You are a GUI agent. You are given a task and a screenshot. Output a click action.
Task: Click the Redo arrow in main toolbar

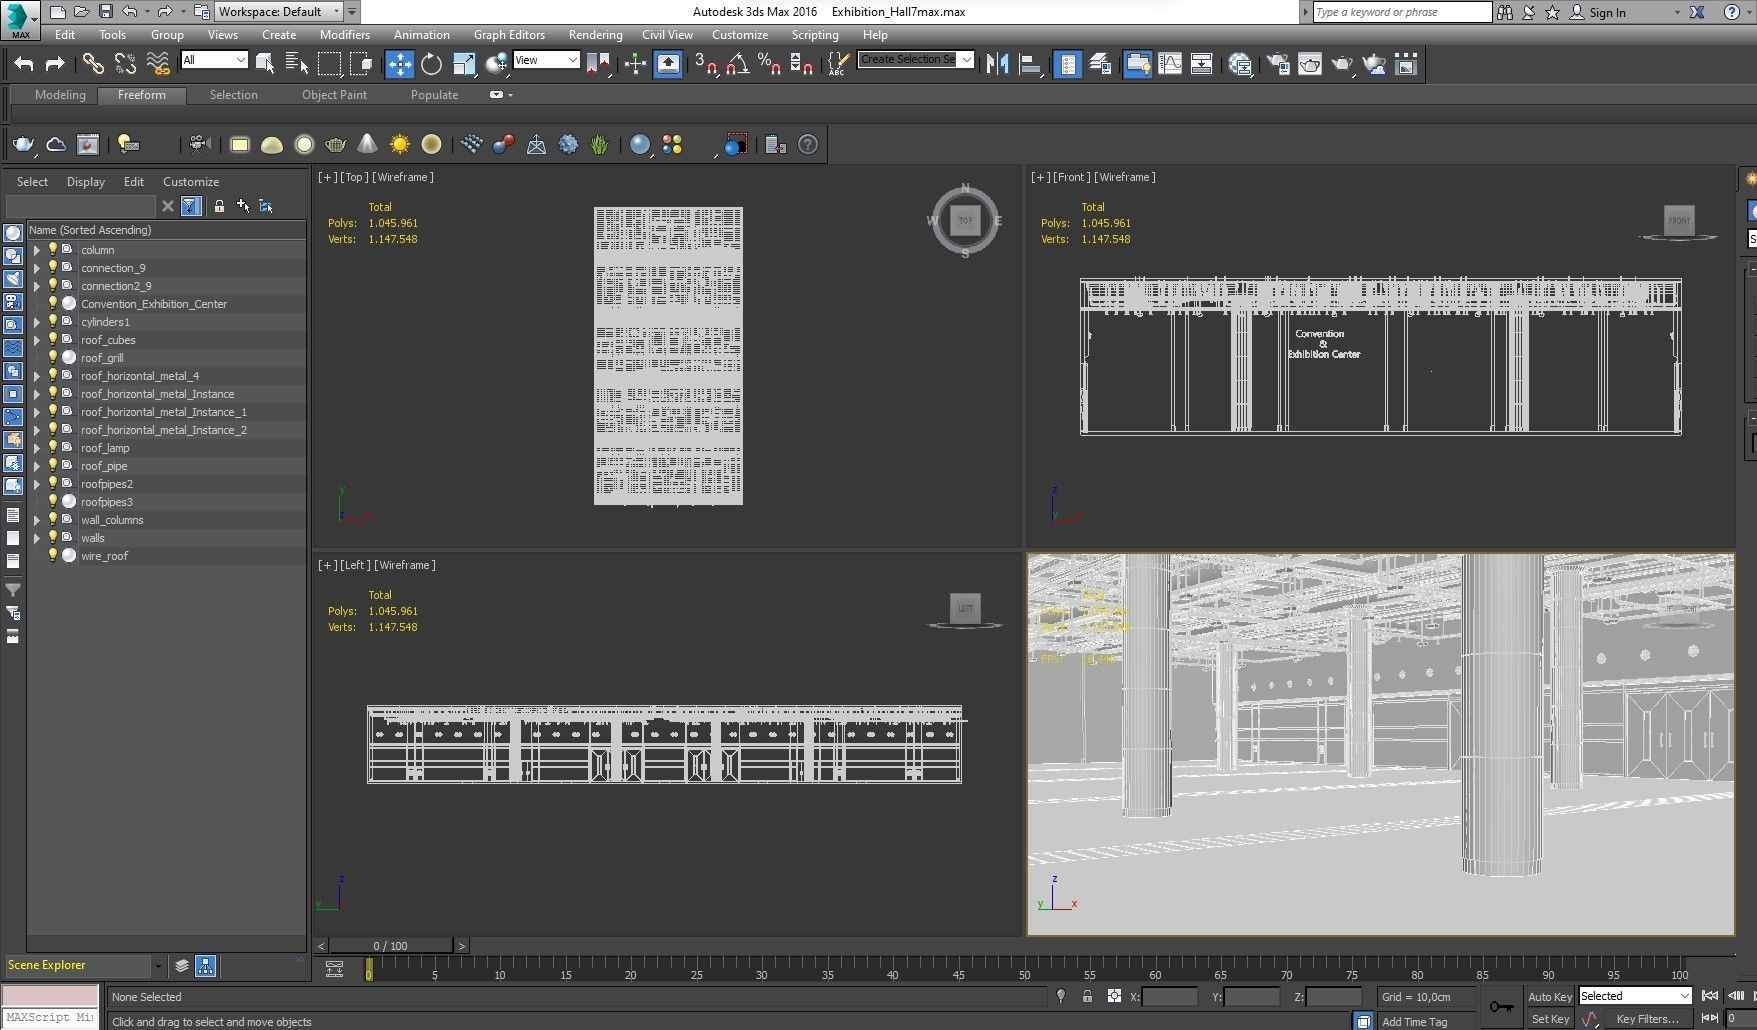[x=56, y=64]
